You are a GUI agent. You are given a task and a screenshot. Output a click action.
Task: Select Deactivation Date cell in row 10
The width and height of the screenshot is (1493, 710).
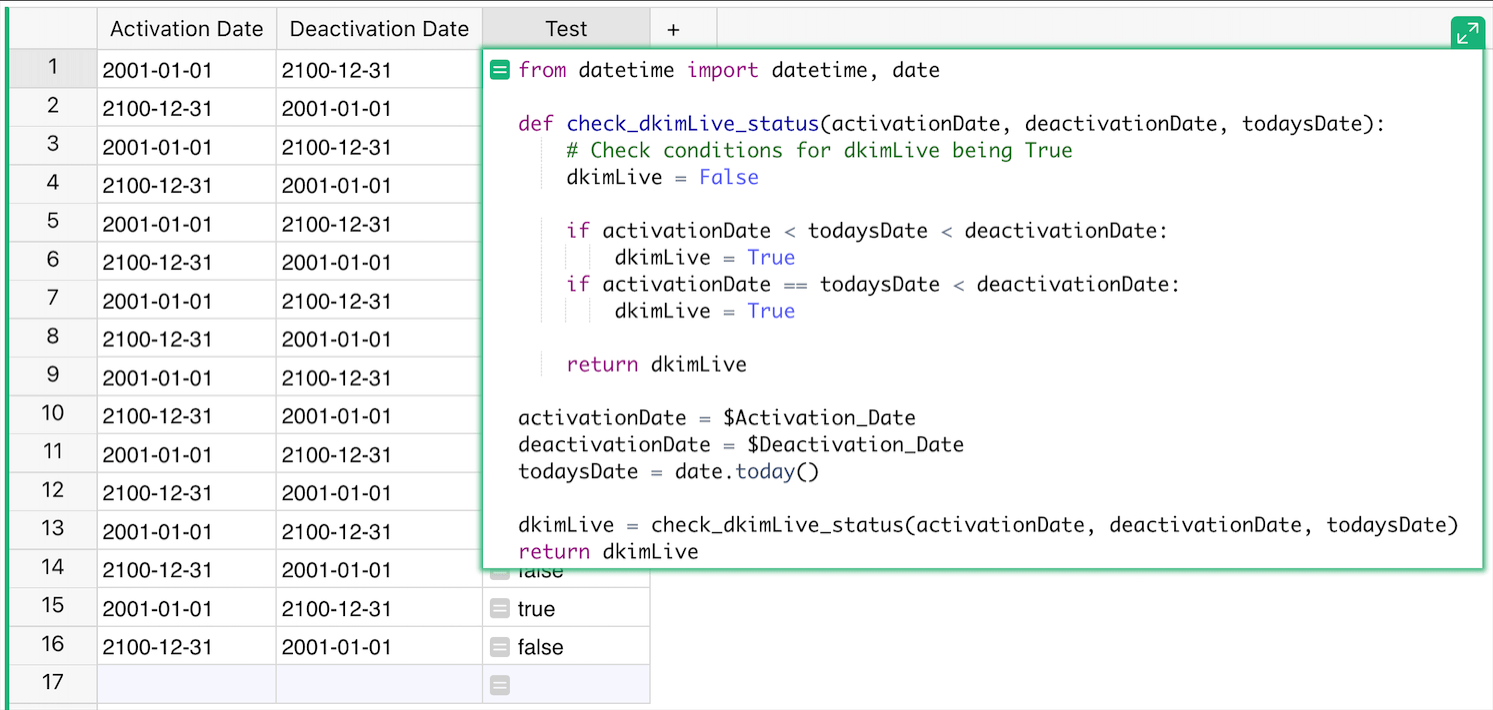click(378, 416)
